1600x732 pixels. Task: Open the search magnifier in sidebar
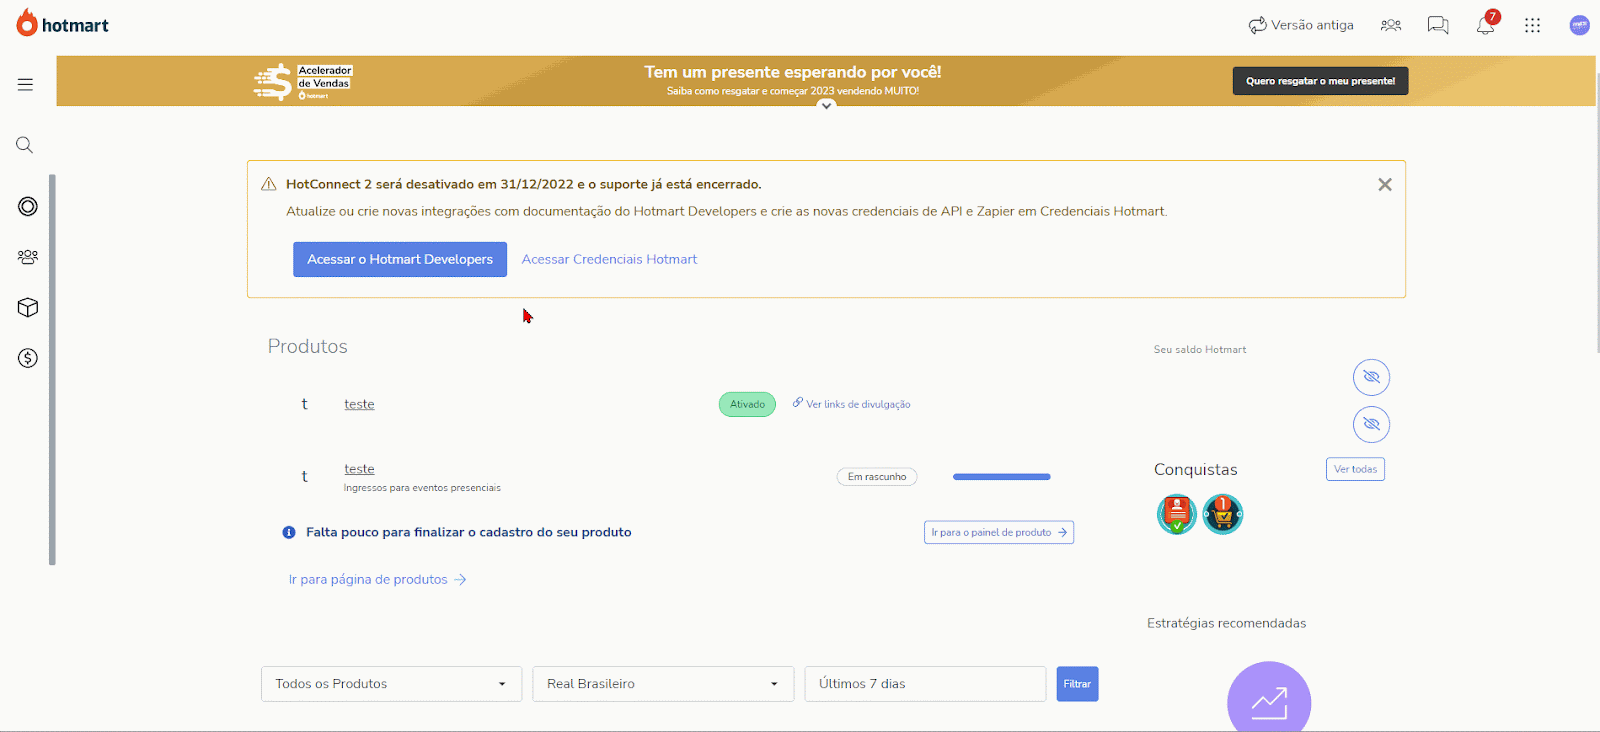tap(25, 145)
